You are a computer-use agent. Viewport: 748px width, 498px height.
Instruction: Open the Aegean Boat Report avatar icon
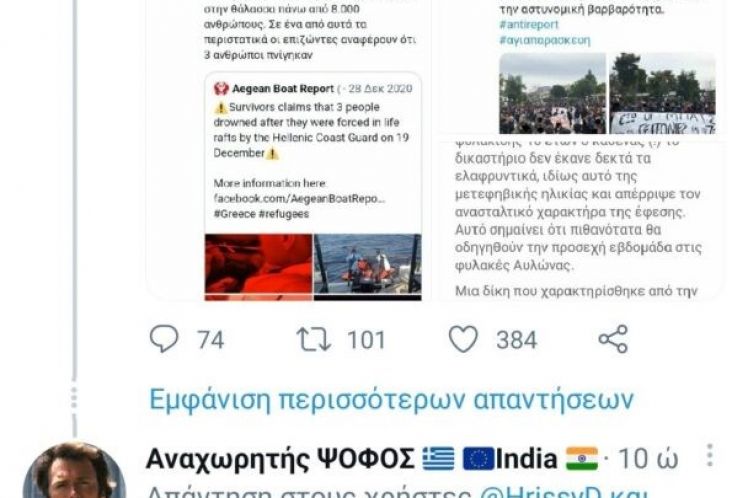221,89
